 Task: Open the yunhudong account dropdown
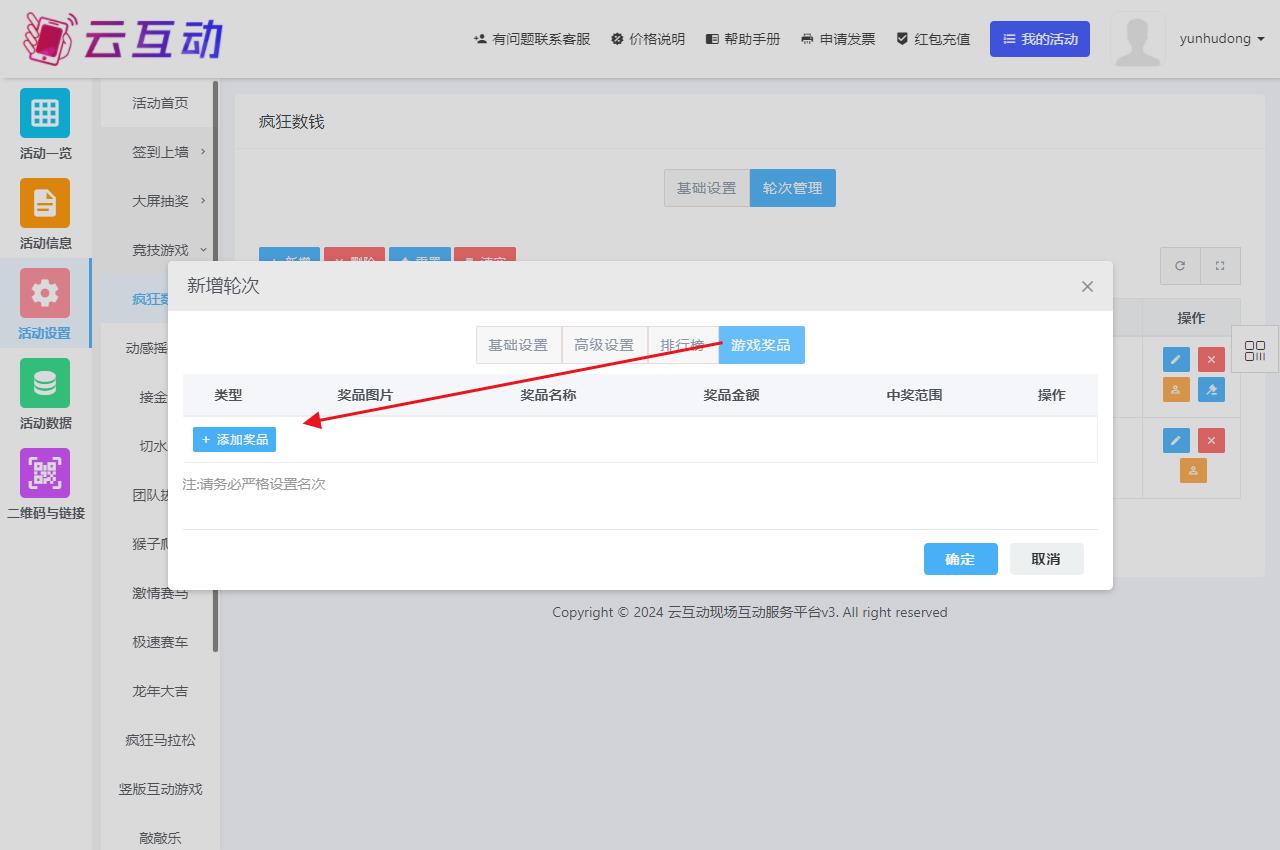[x=1222, y=39]
